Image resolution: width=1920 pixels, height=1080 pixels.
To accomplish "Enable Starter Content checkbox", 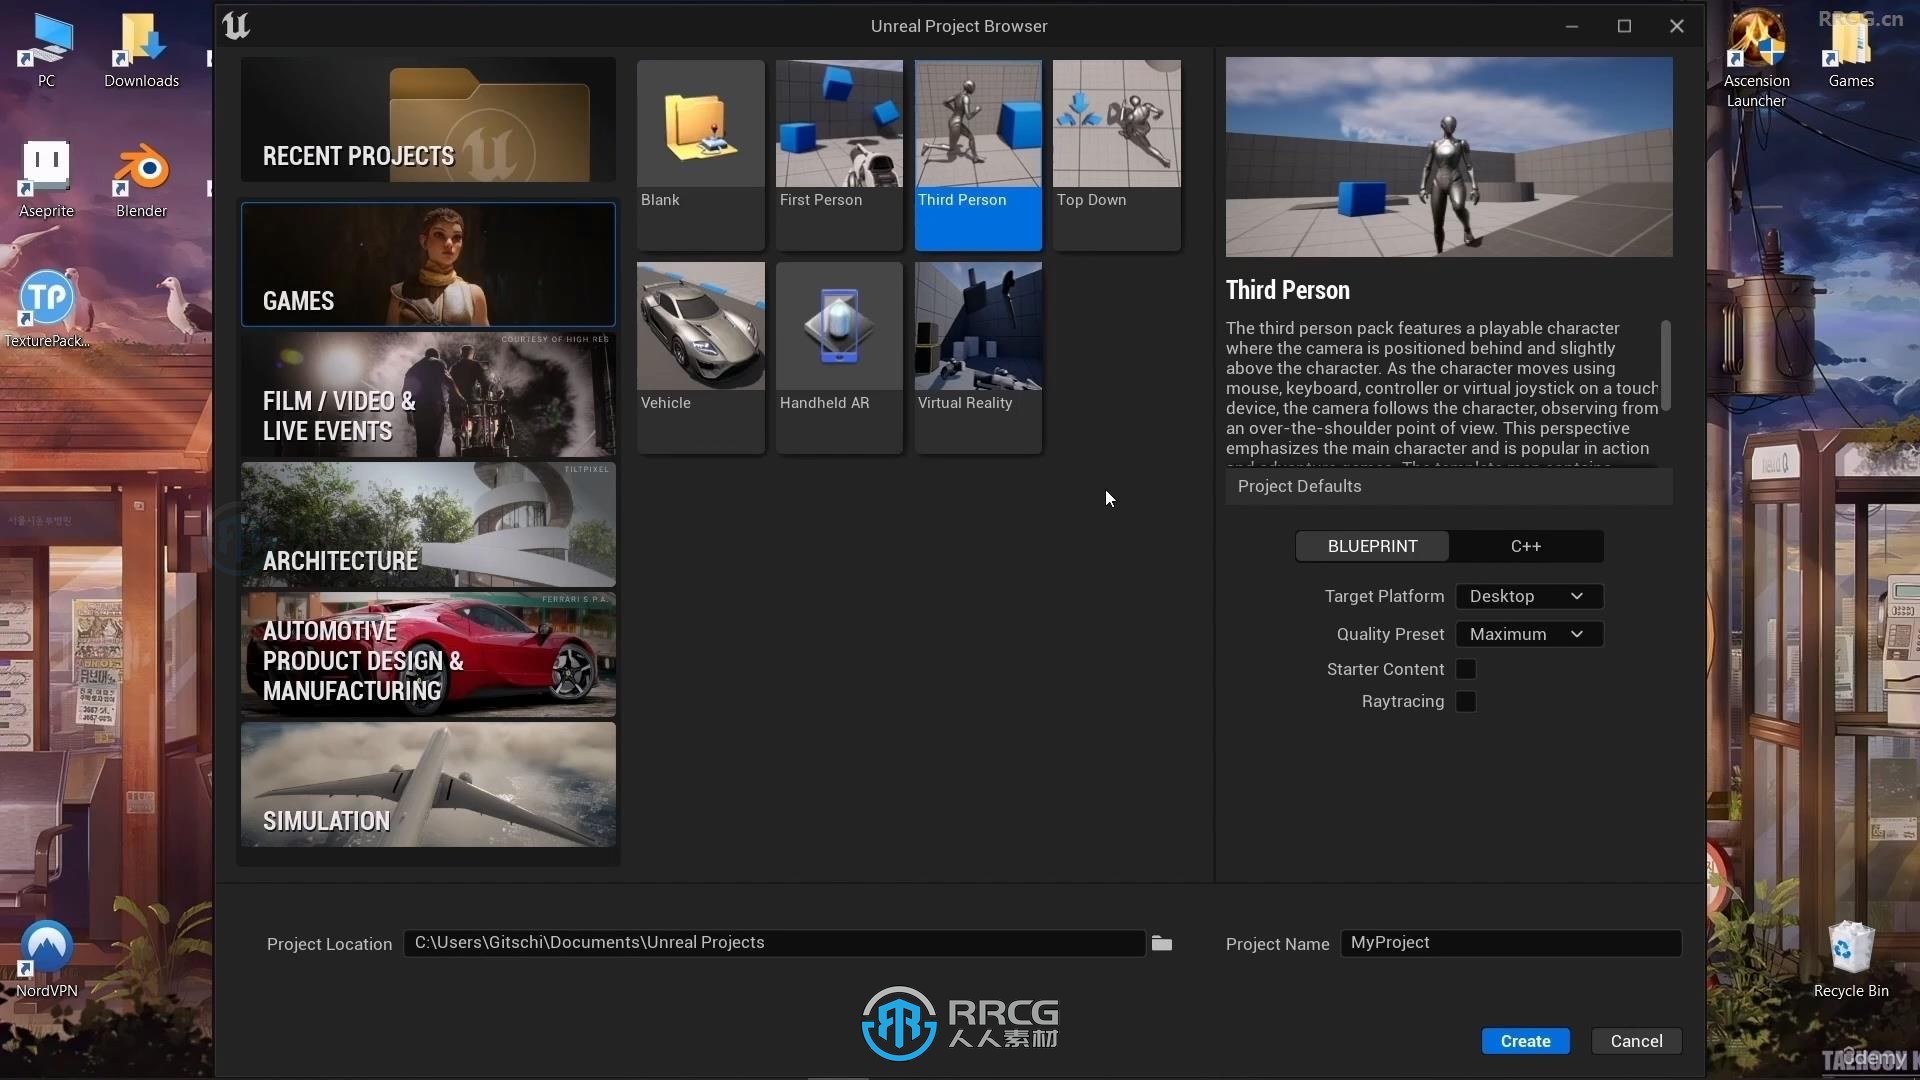I will (x=1466, y=669).
